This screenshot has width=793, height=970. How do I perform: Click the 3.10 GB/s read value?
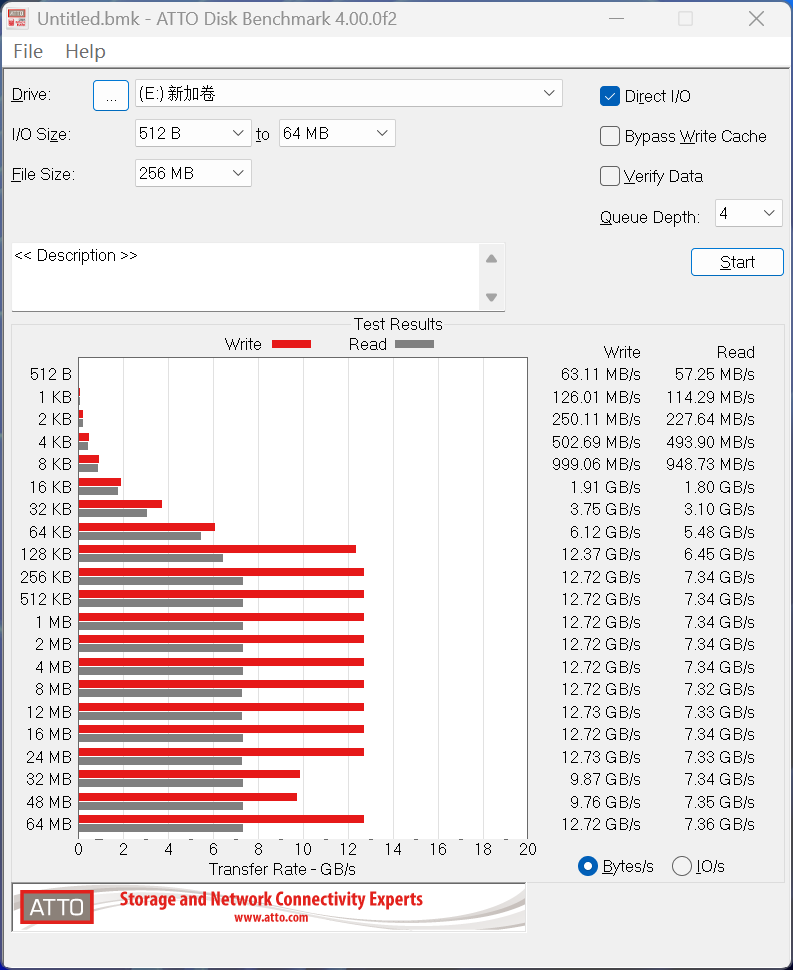click(719, 510)
